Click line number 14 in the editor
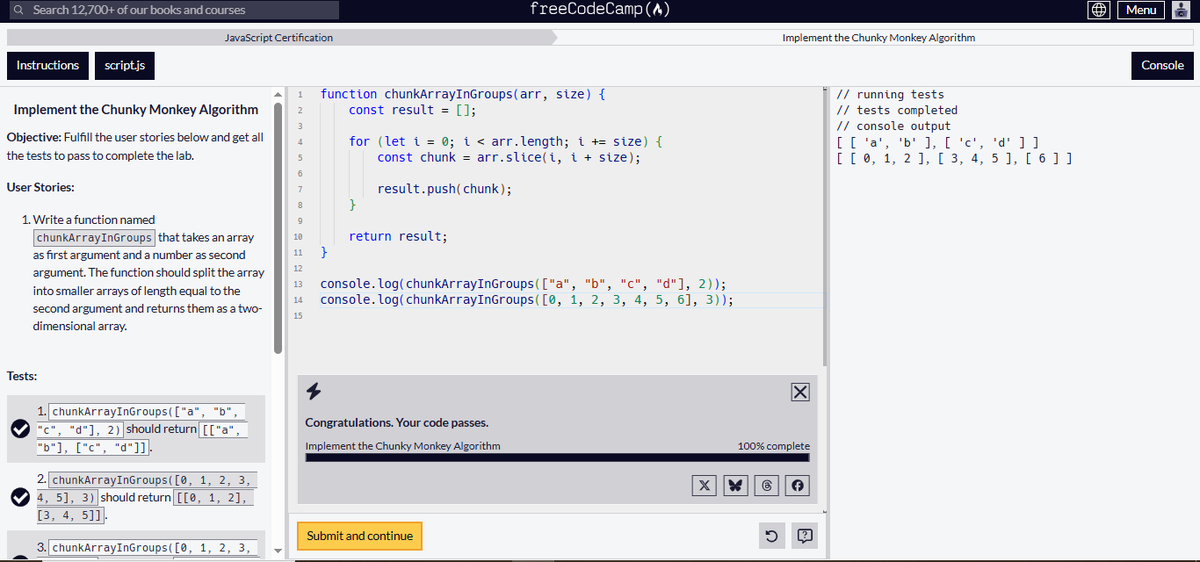This screenshot has height=562, width=1200. pos(298,300)
